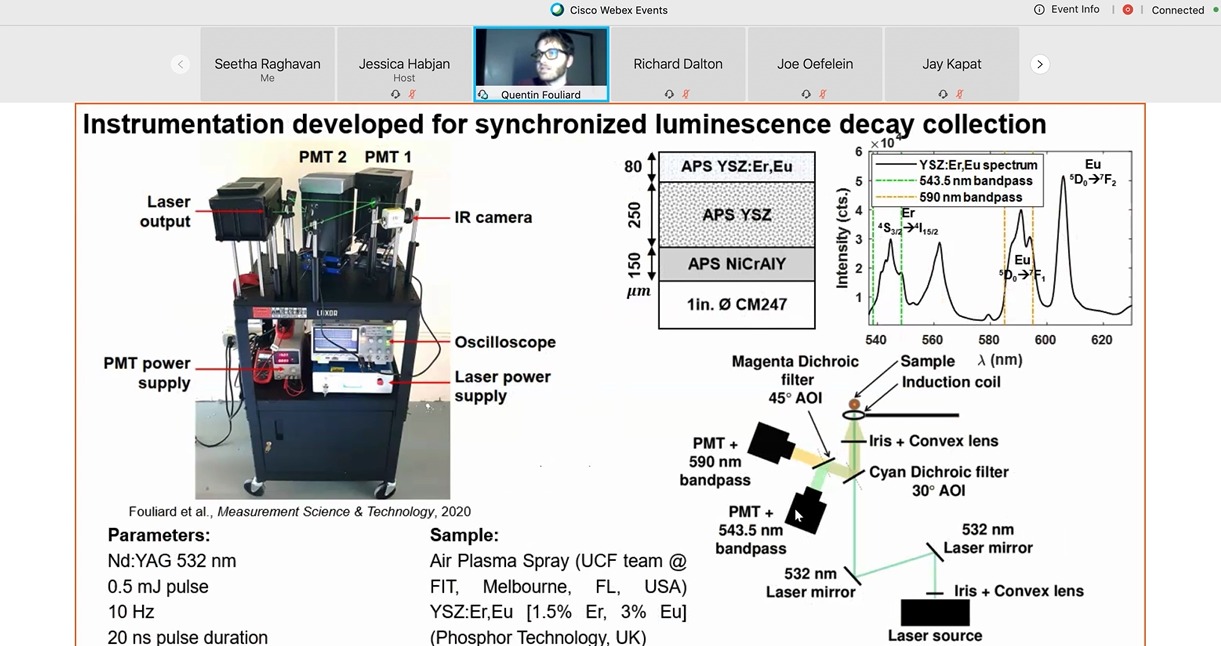Click Richard Dalton's muted microphone icon
This screenshot has height=646, width=1221.
(x=686, y=94)
